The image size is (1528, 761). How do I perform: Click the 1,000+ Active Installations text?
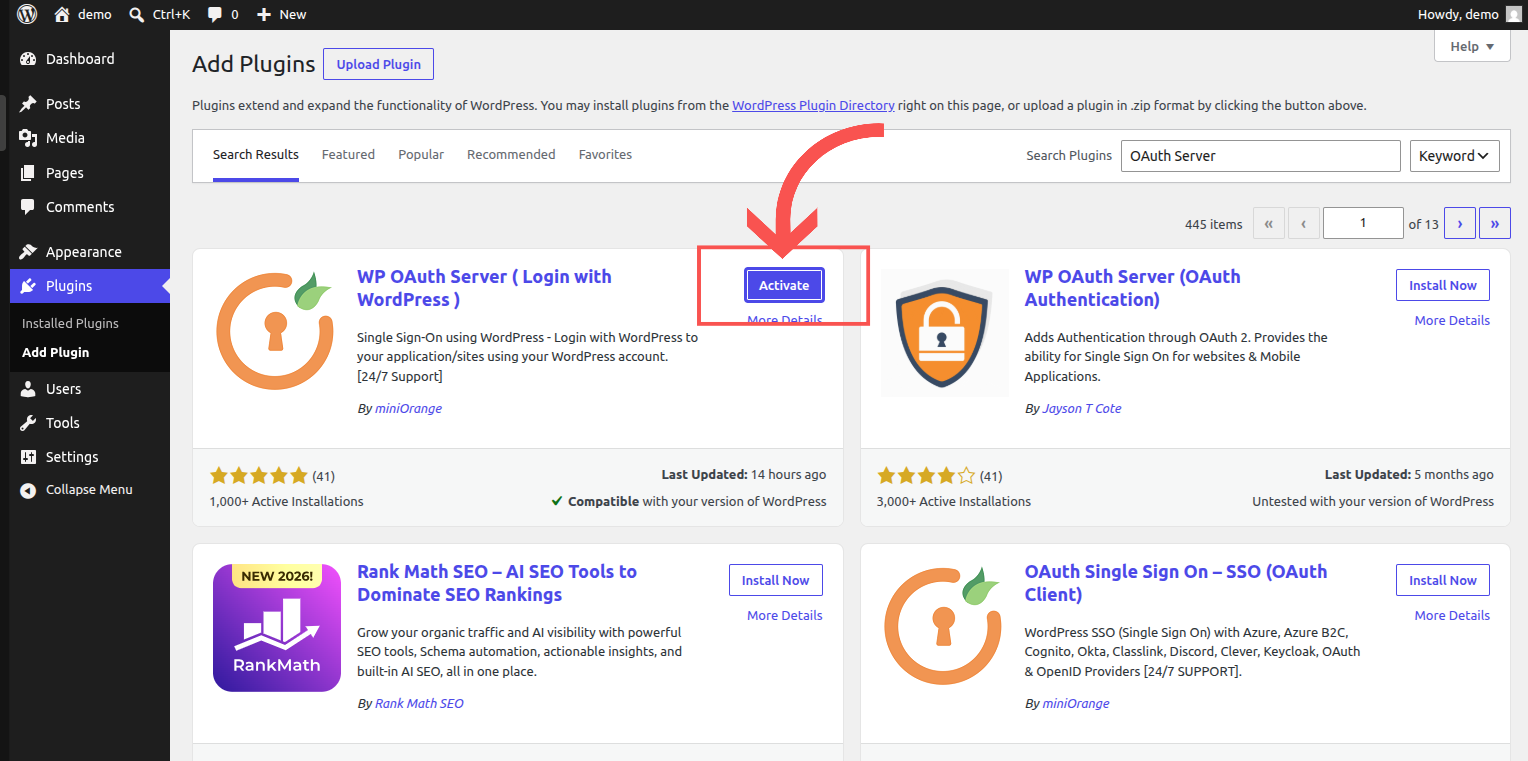click(x=286, y=501)
